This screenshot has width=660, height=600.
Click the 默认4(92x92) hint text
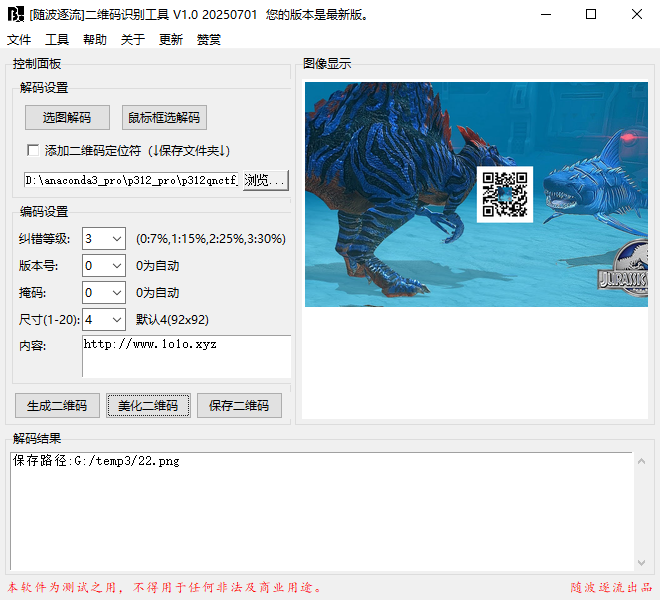click(x=172, y=320)
